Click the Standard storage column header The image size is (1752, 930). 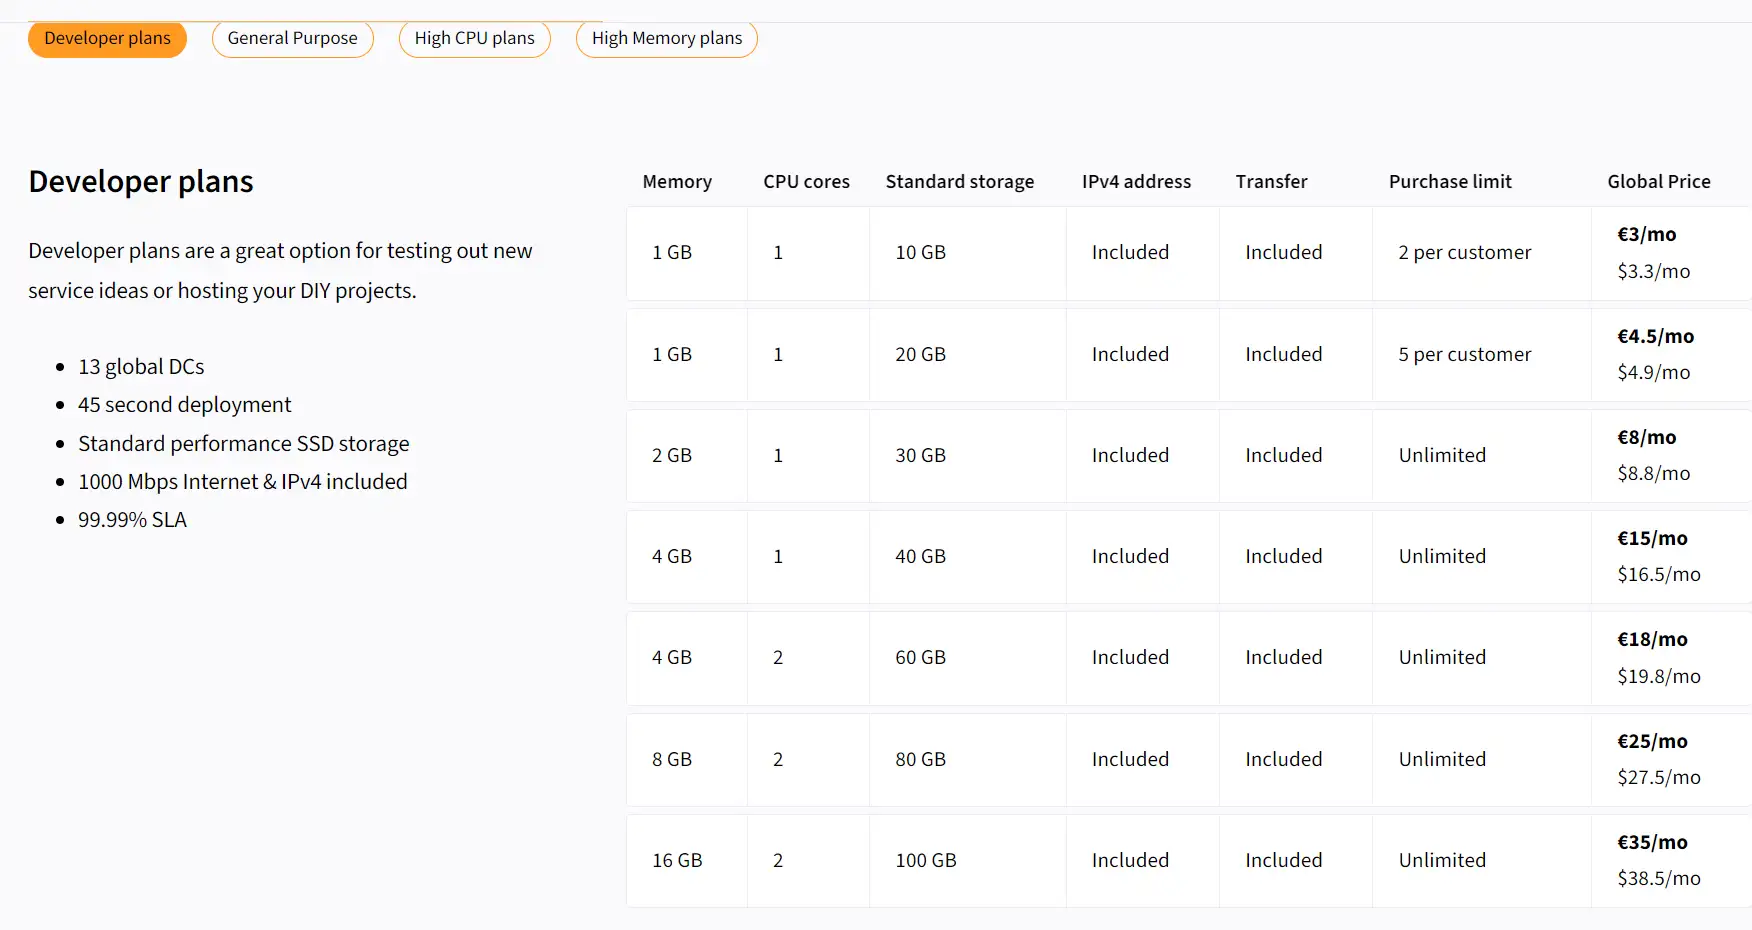[959, 182]
